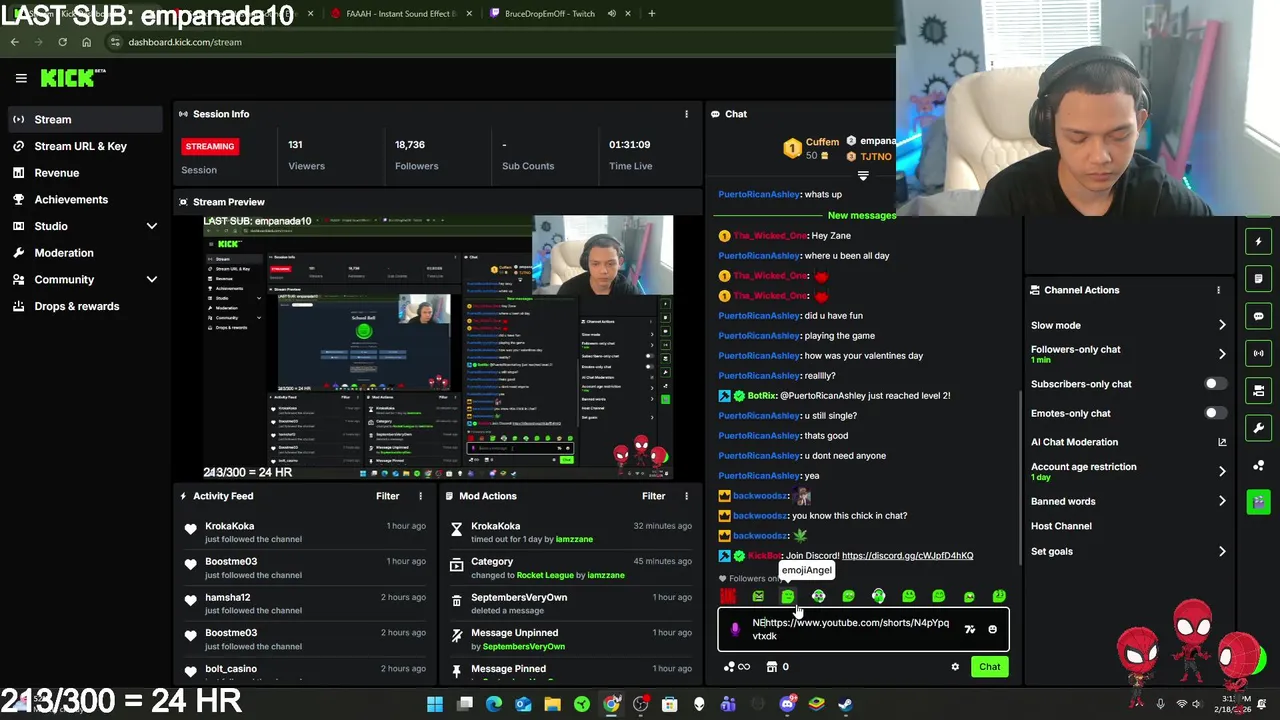Open the Discord invite link in chat

pyautogui.click(x=907, y=556)
